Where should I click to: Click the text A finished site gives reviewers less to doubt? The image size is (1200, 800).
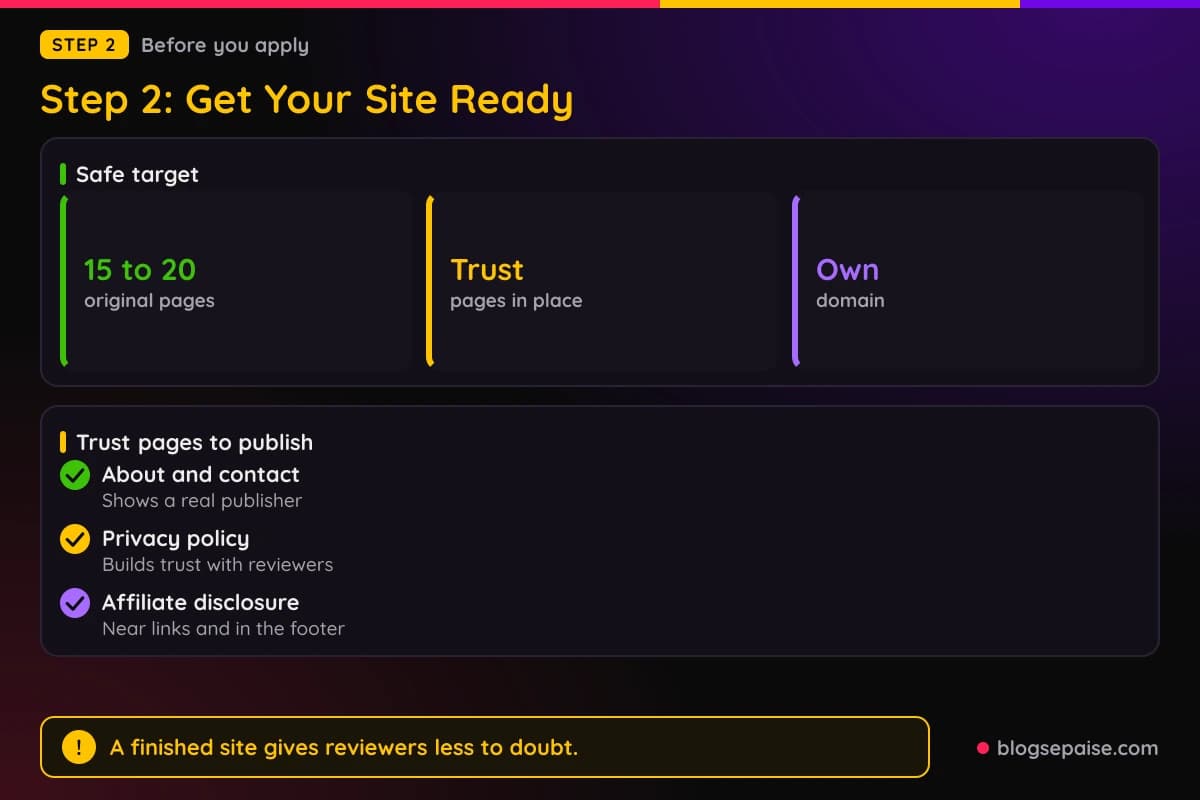click(x=344, y=747)
